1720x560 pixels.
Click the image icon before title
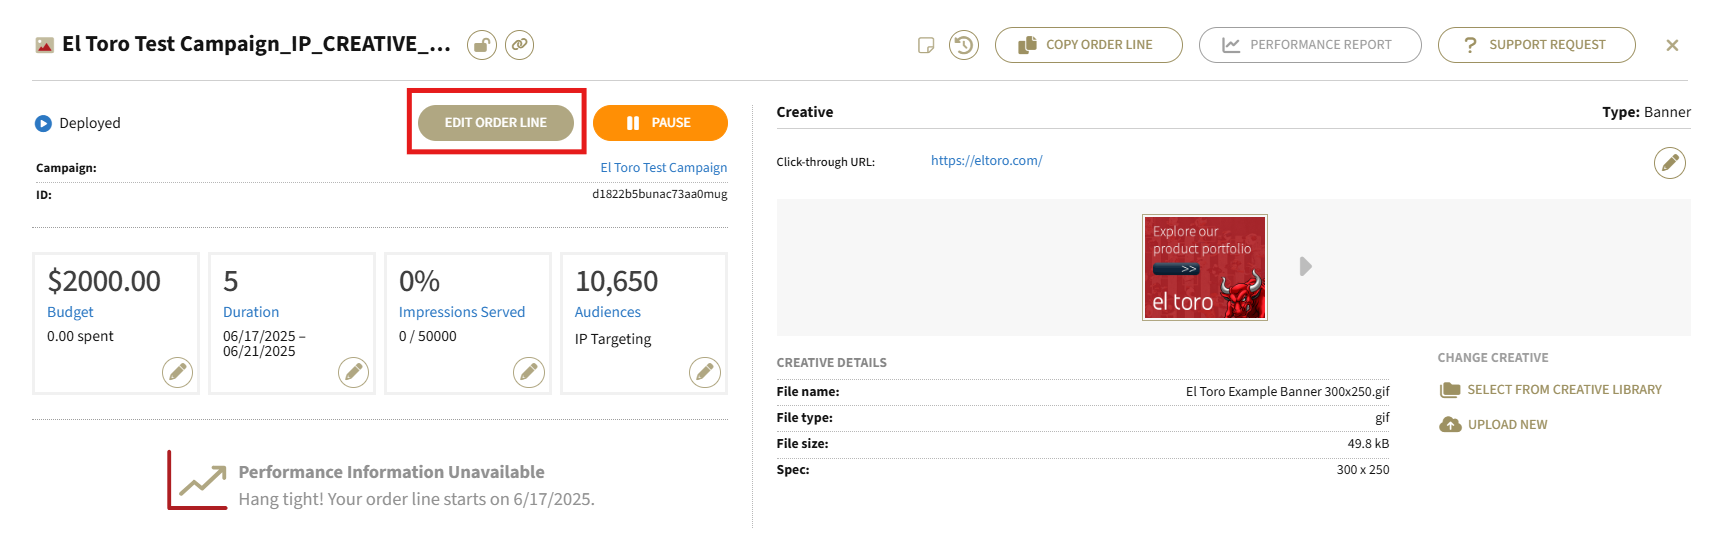[44, 45]
